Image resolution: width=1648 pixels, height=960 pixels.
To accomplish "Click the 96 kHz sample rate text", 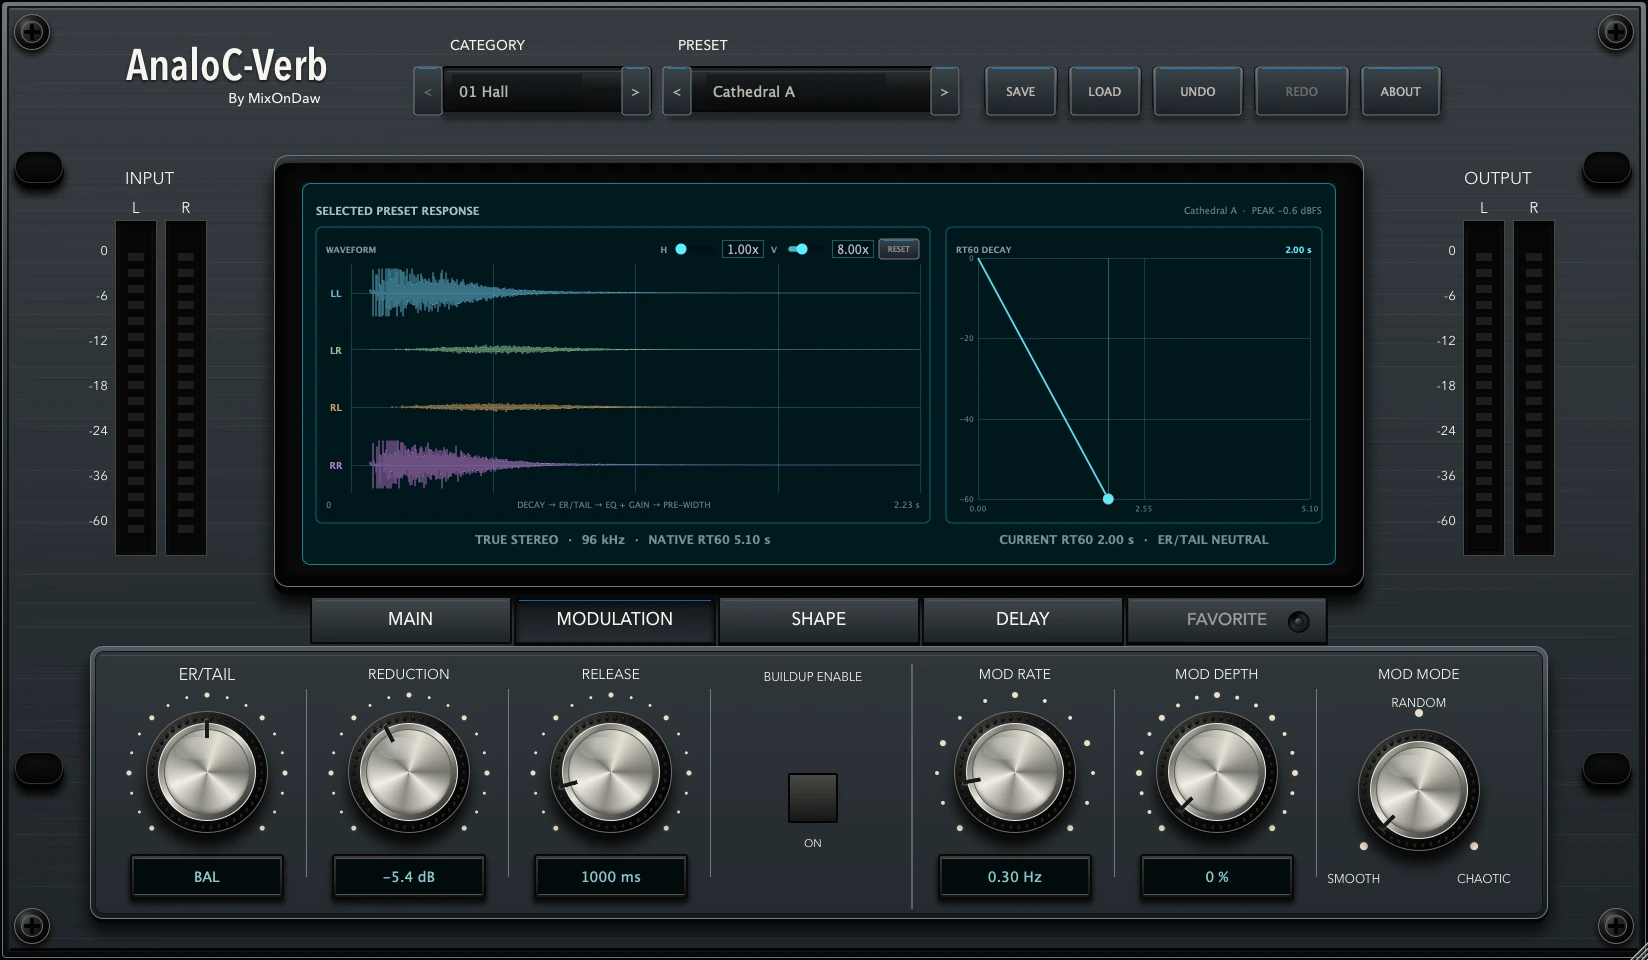I will click(603, 540).
